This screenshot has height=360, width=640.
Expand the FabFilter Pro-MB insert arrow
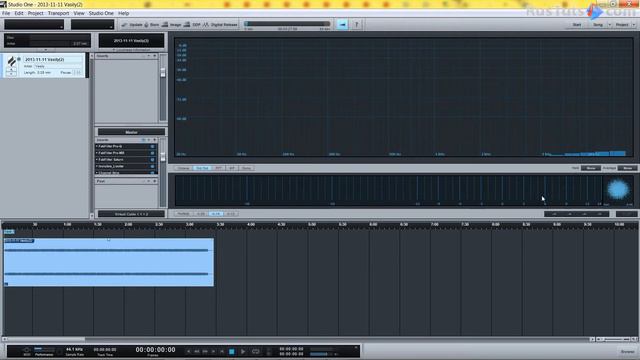click(97, 153)
